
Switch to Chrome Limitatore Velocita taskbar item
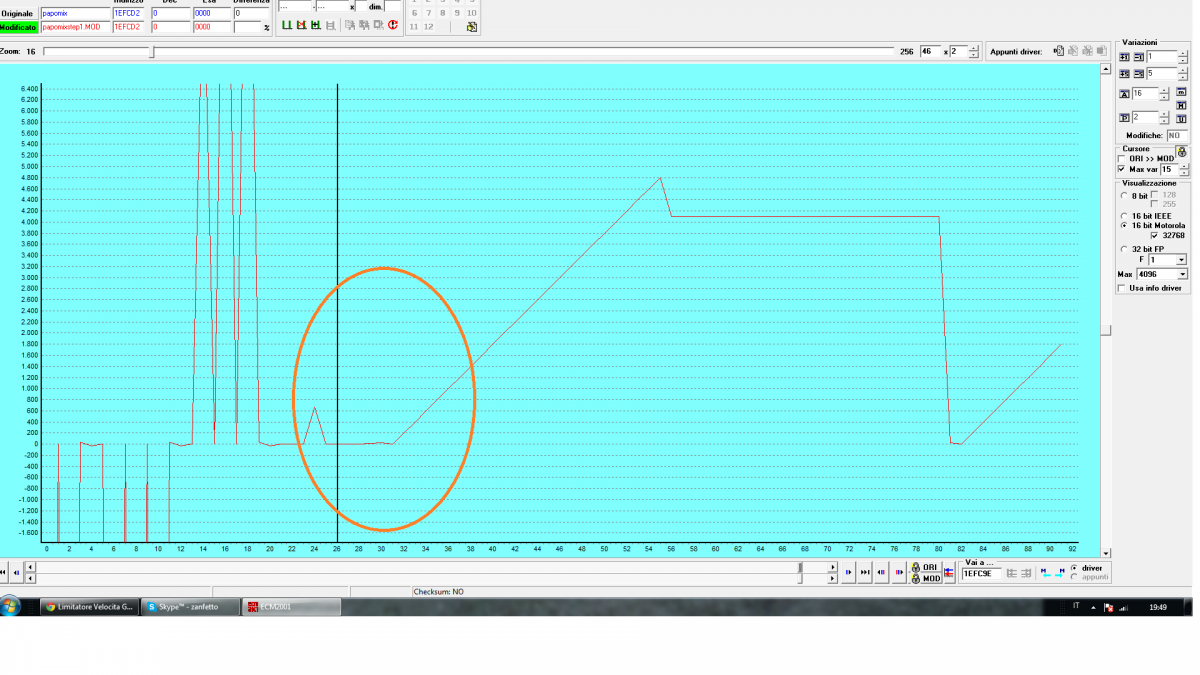(x=90, y=606)
